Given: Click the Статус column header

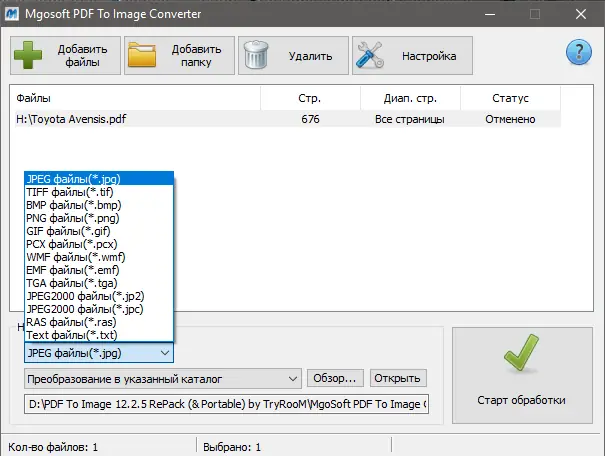Looking at the screenshot, I should [x=510, y=98].
